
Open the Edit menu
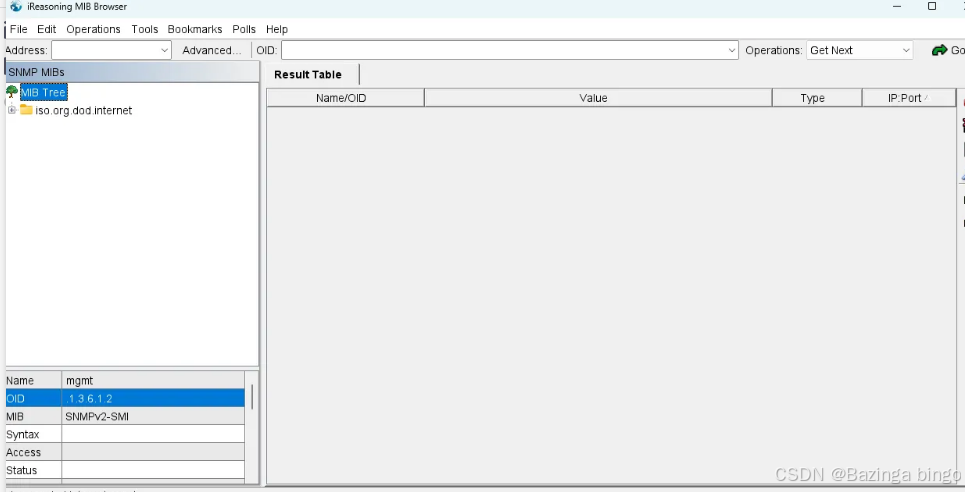pos(46,29)
